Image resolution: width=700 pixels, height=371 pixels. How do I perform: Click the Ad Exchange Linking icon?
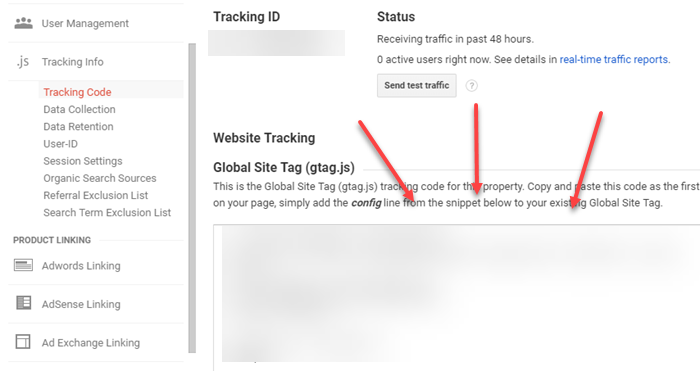click(x=23, y=342)
